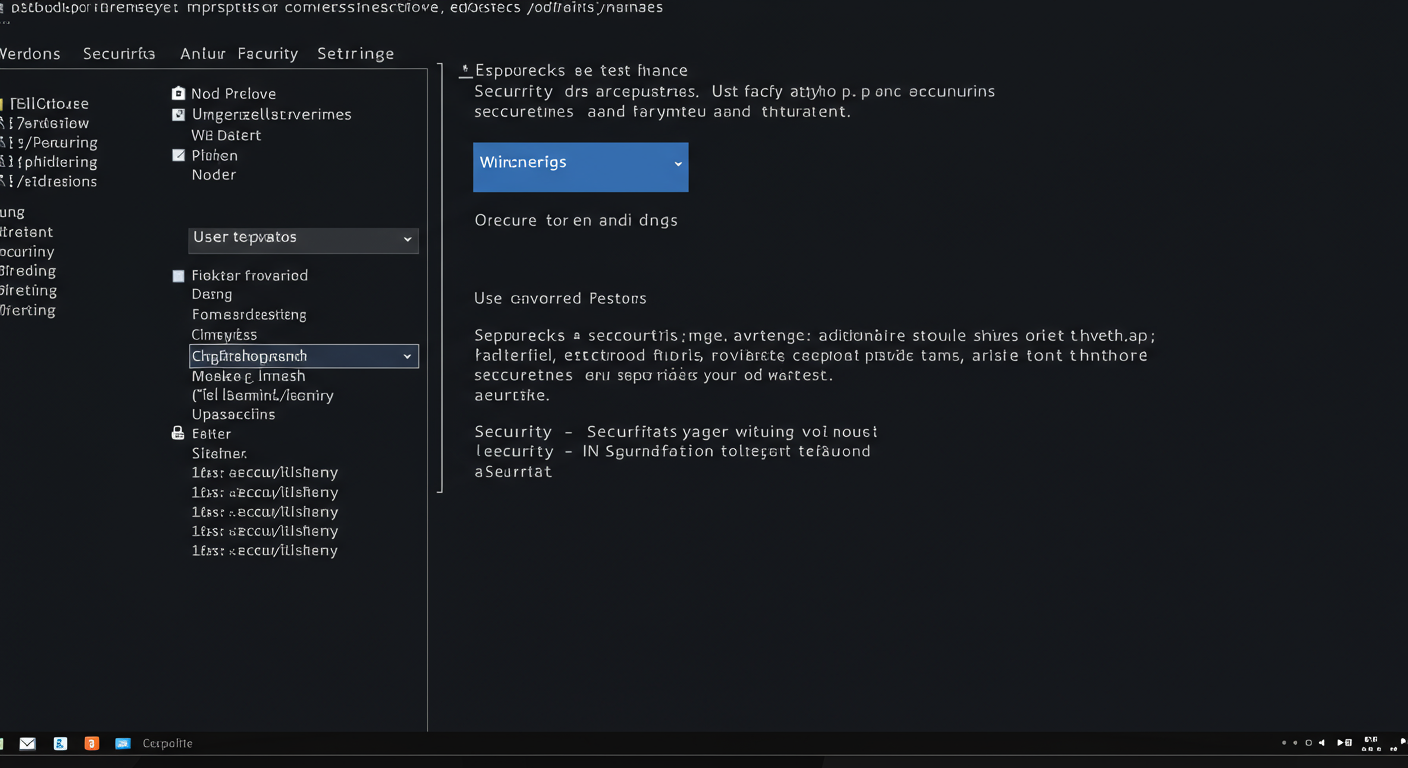Image resolution: width=1408 pixels, height=768 pixels.
Task: Select the Moske Innash option
Action: [x=248, y=376]
